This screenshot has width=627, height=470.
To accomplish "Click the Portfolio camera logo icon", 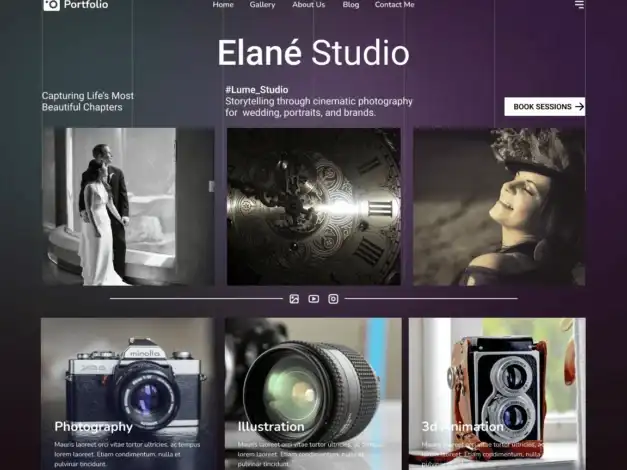I will tap(52, 5).
